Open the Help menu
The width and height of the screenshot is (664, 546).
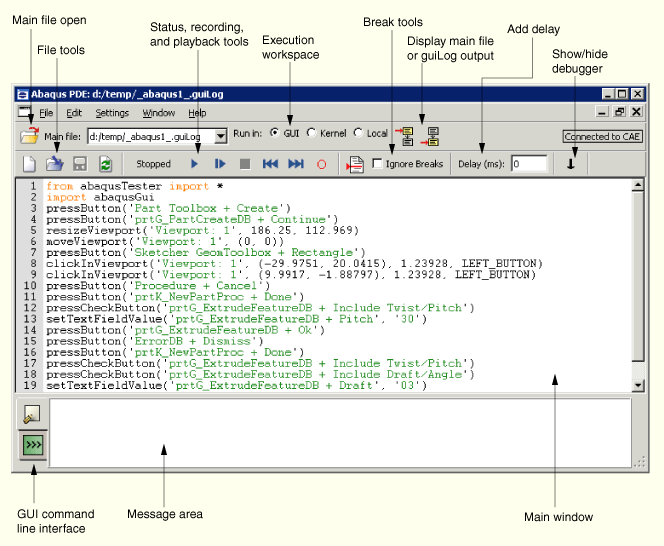tap(197, 113)
